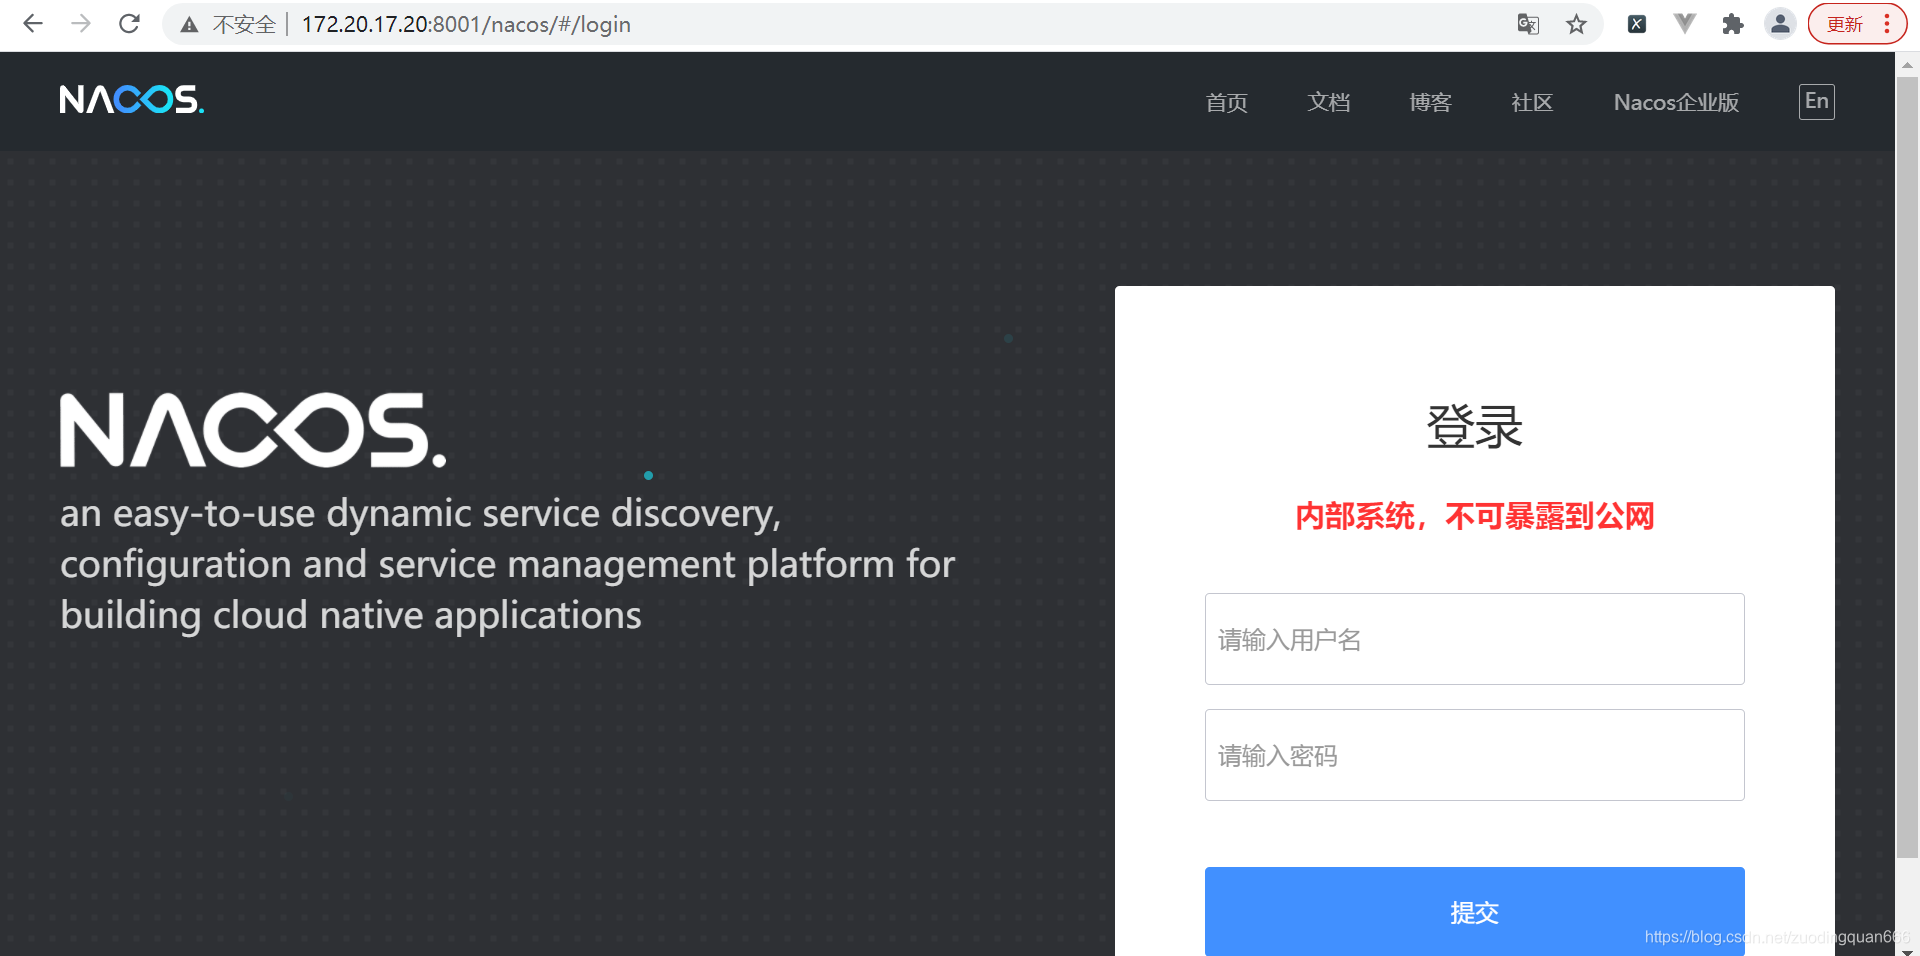The height and width of the screenshot is (956, 1920).
Task: Go back with the browser back arrow
Action: coord(33,24)
